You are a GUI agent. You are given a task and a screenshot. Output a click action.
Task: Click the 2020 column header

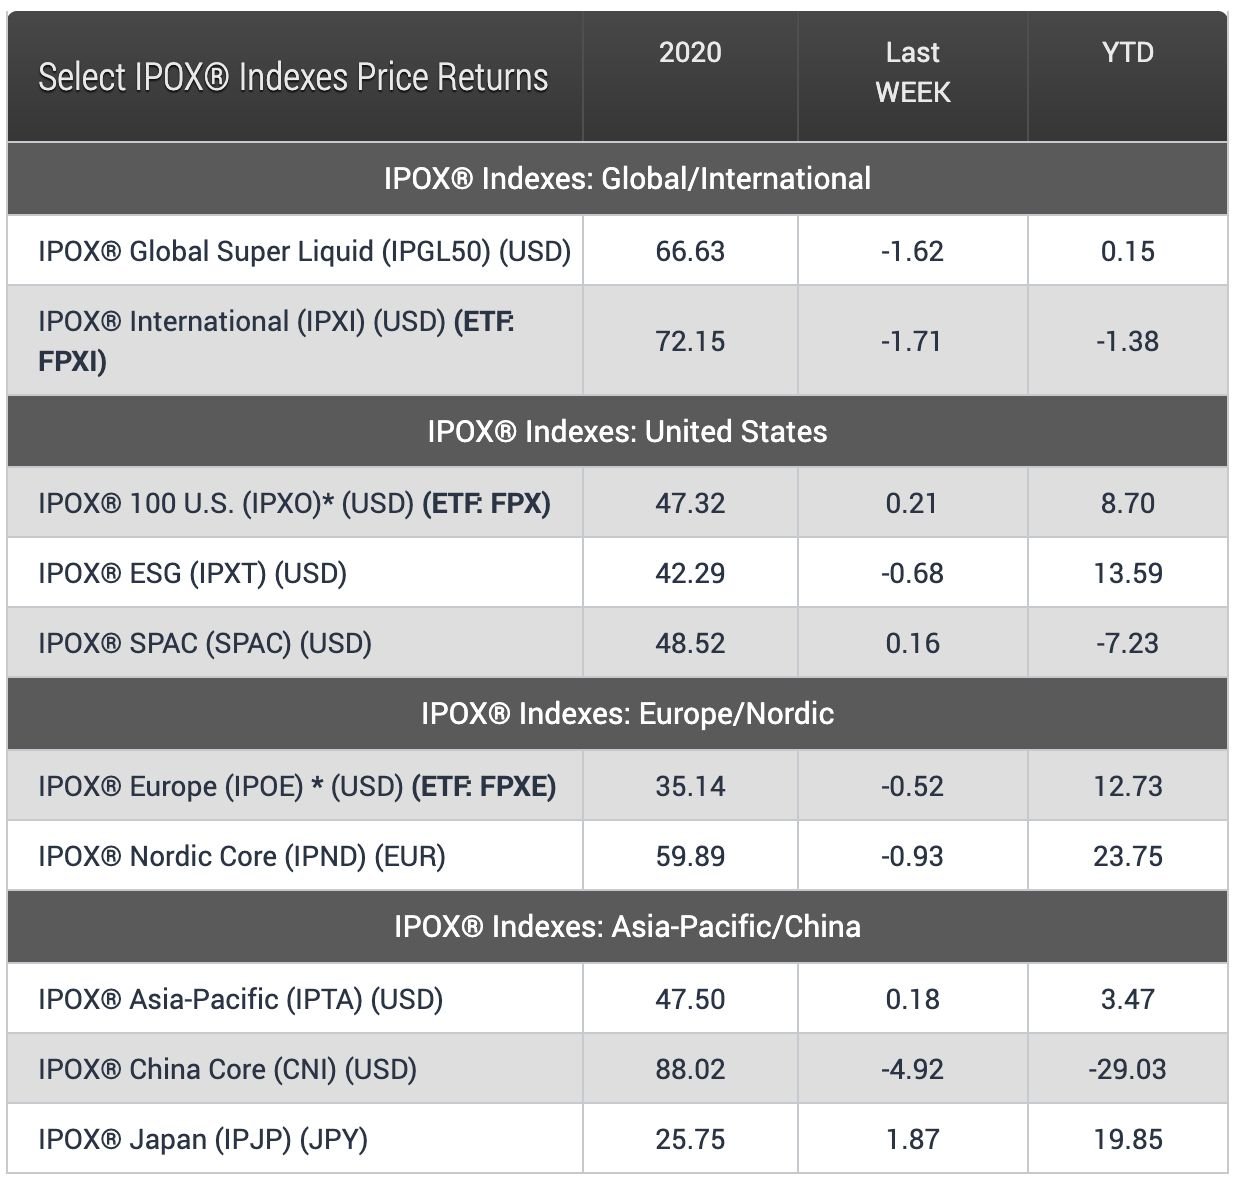tap(690, 52)
